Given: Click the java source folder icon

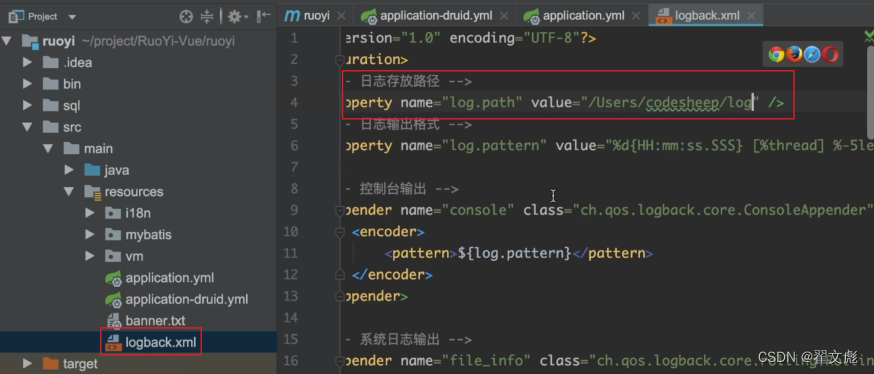Looking at the screenshot, I should pos(92,170).
